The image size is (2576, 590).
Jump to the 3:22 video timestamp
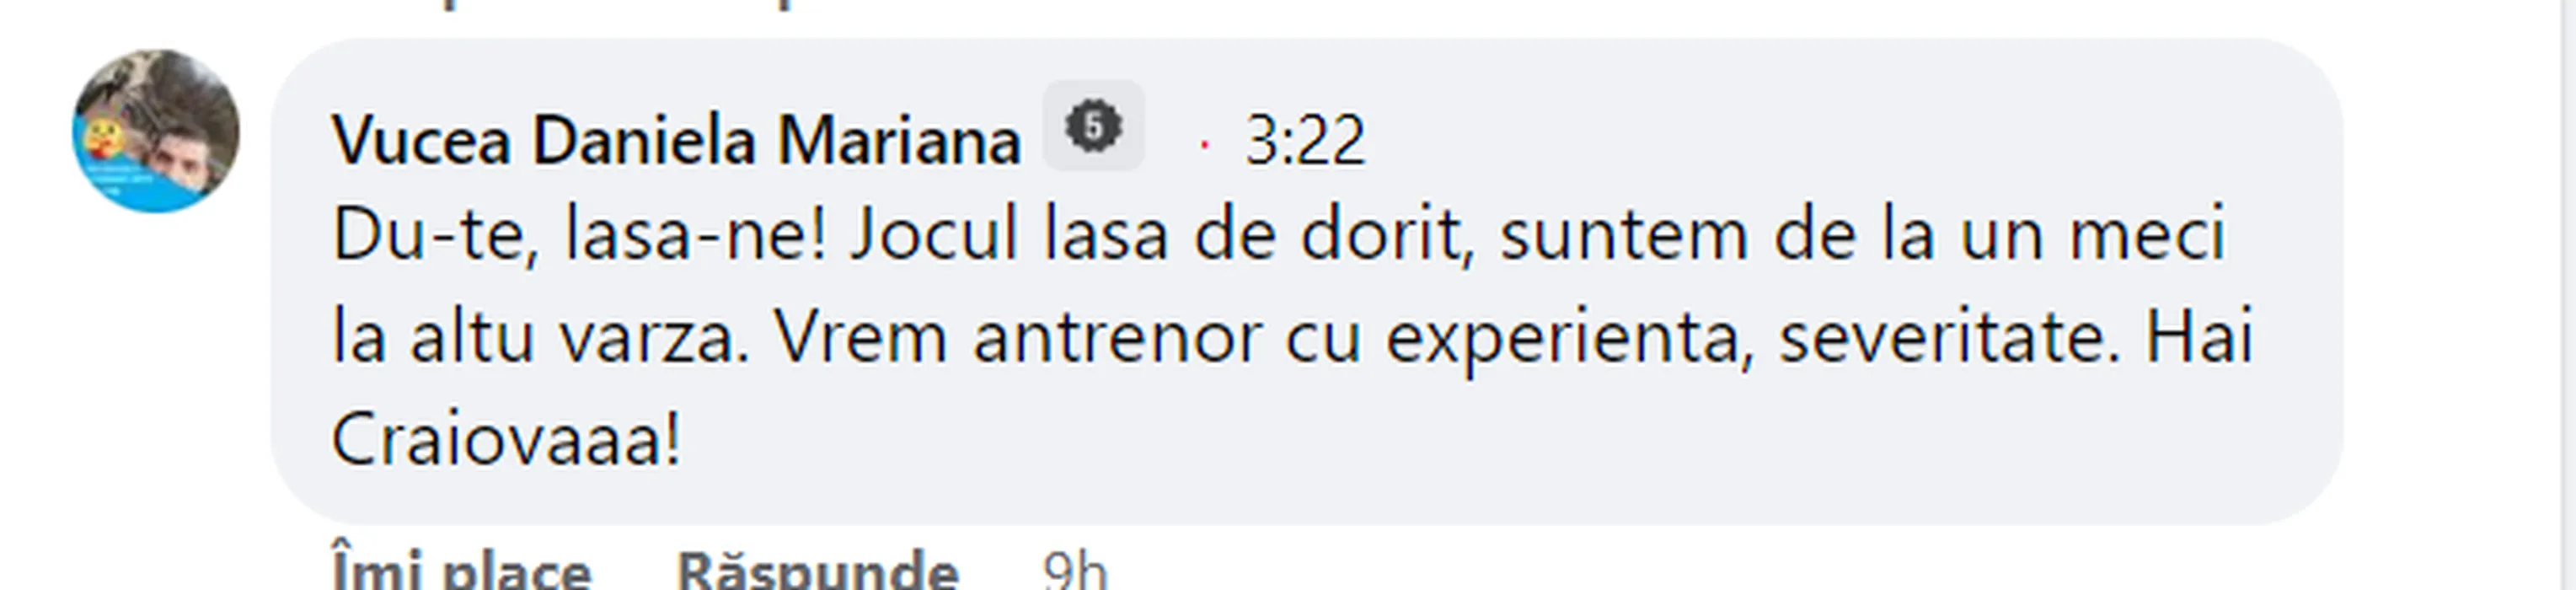(1304, 141)
